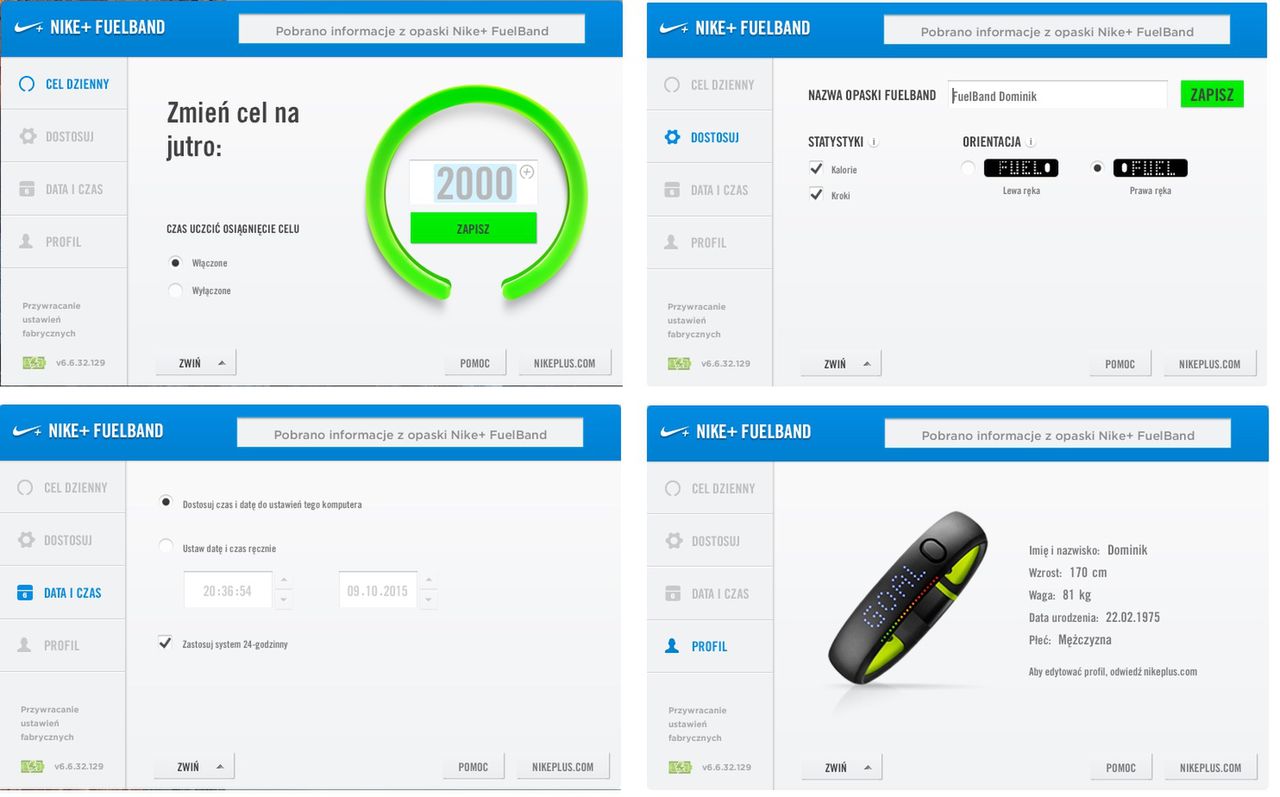Click the 09.10.2015 date field
The width and height of the screenshot is (1280, 797).
[378, 591]
